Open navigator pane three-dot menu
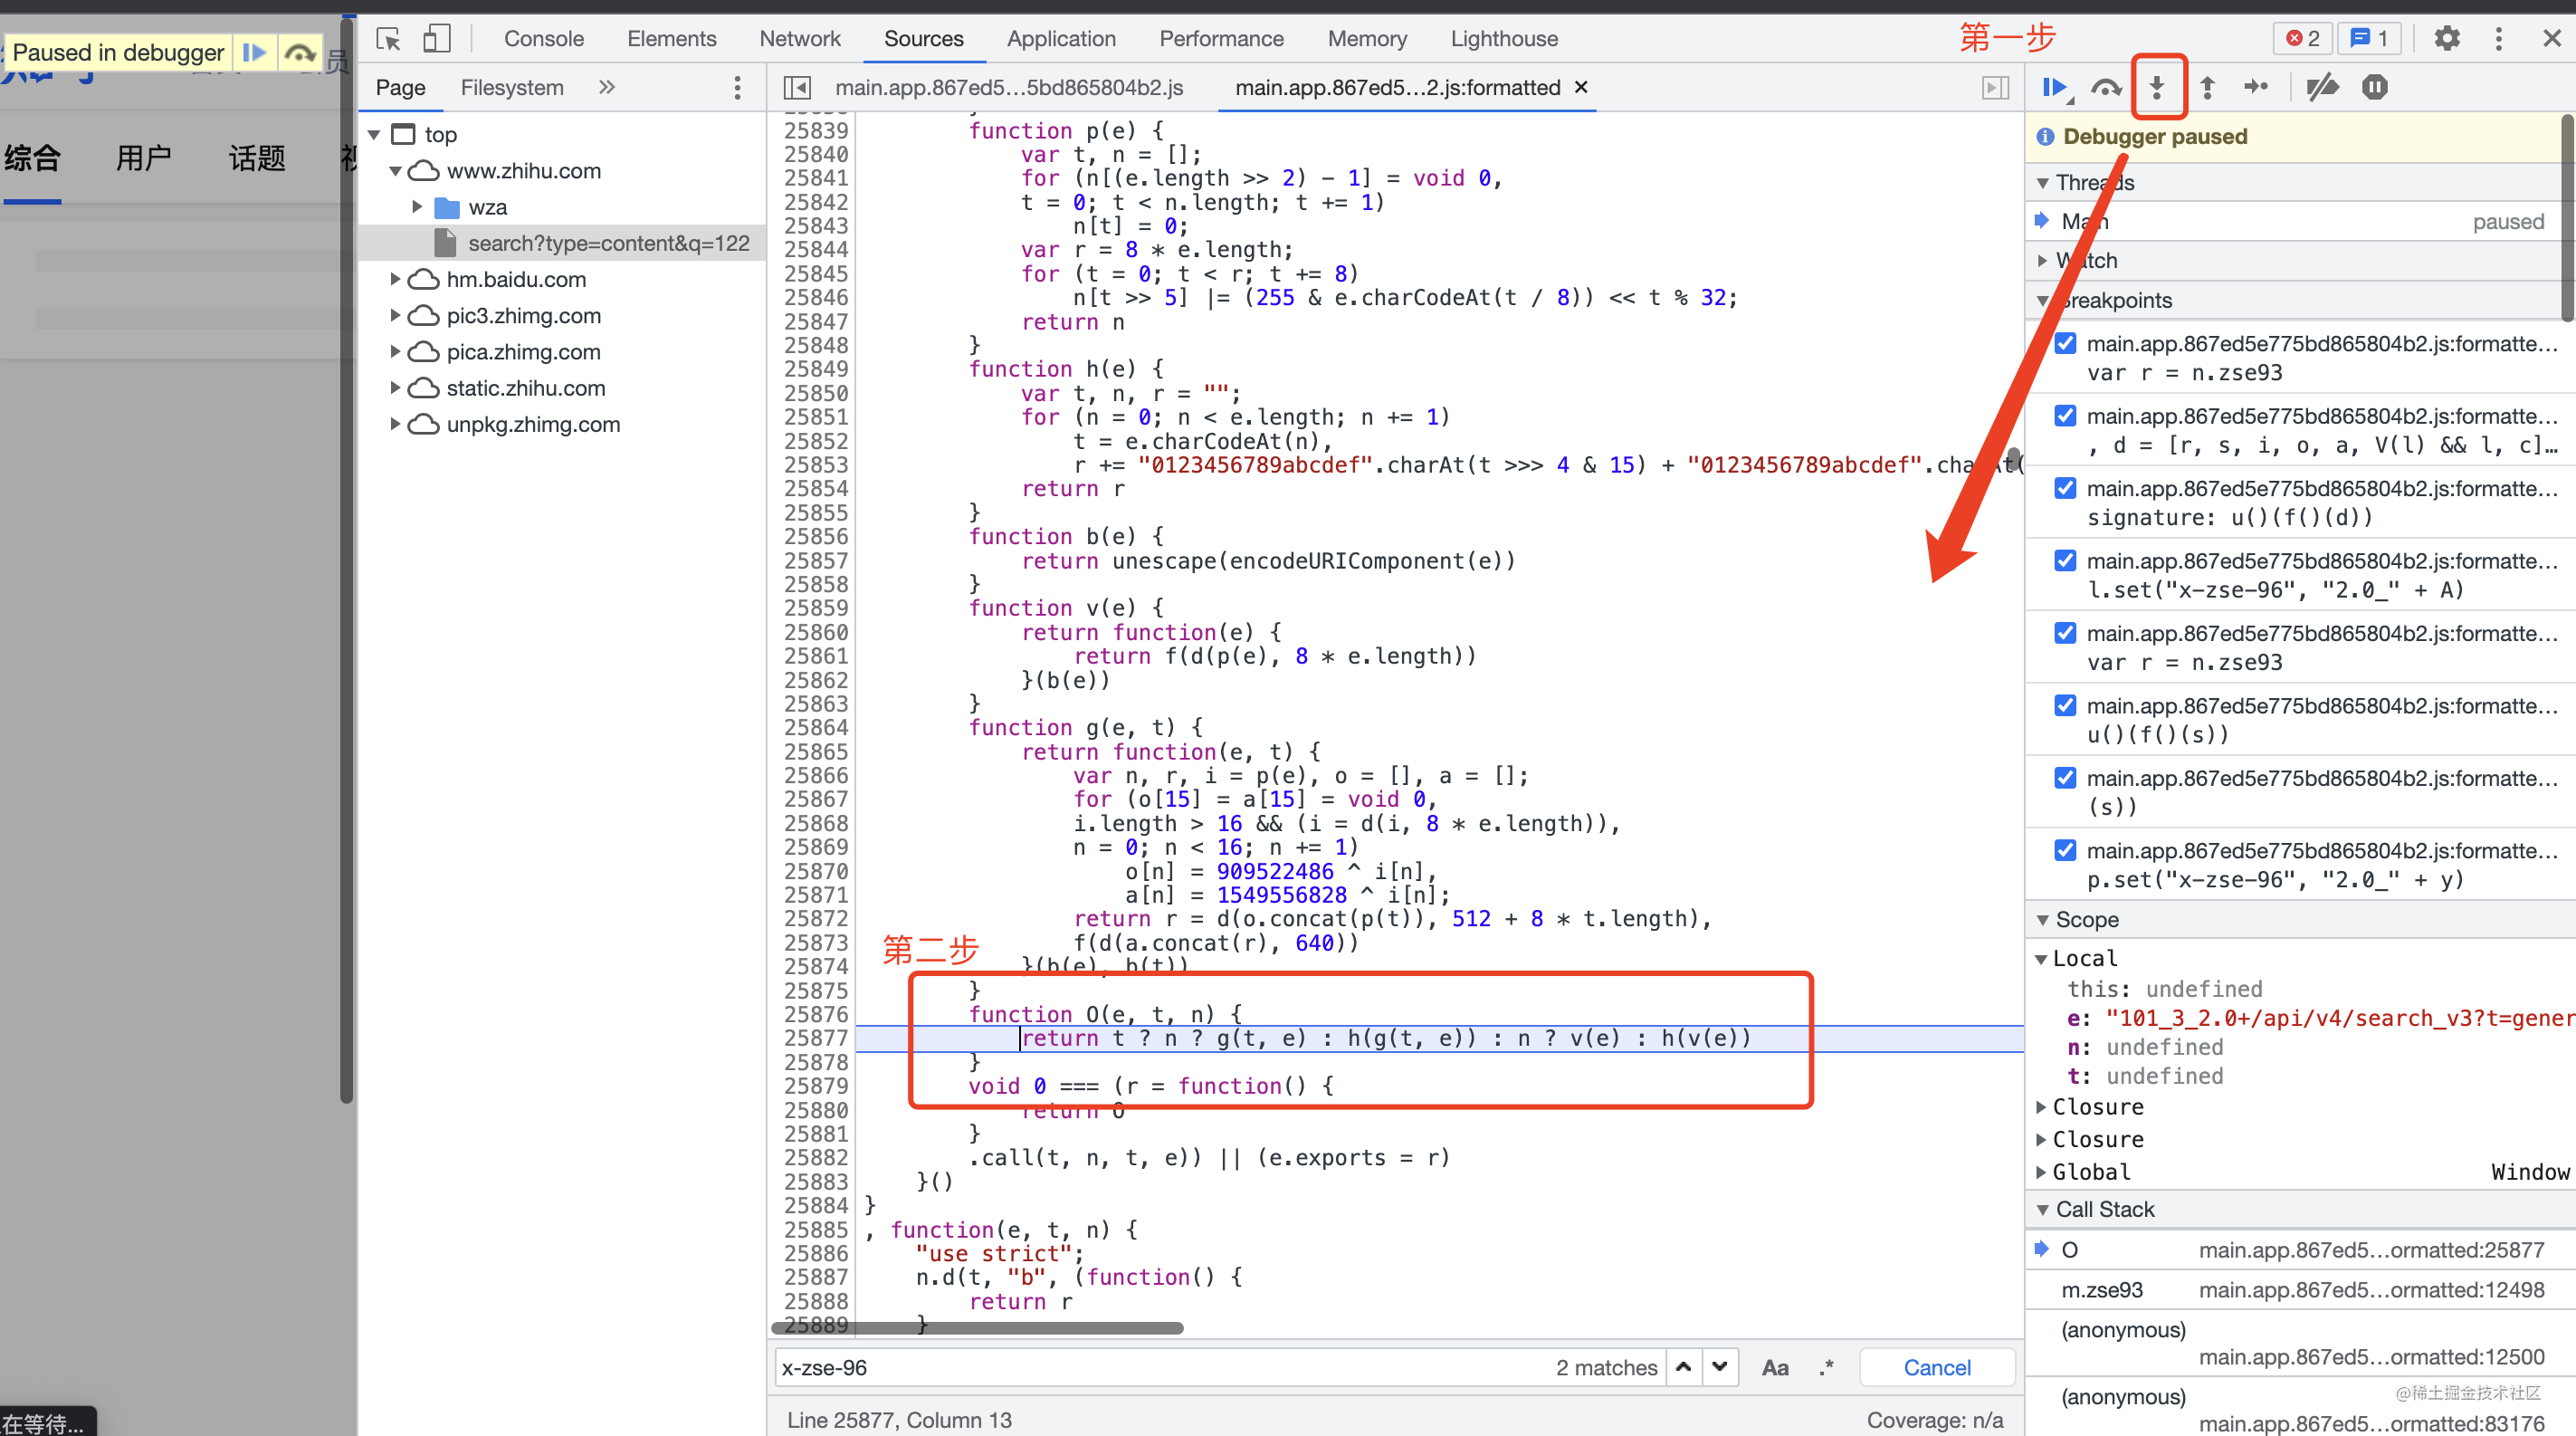The image size is (2576, 1436). (x=737, y=88)
